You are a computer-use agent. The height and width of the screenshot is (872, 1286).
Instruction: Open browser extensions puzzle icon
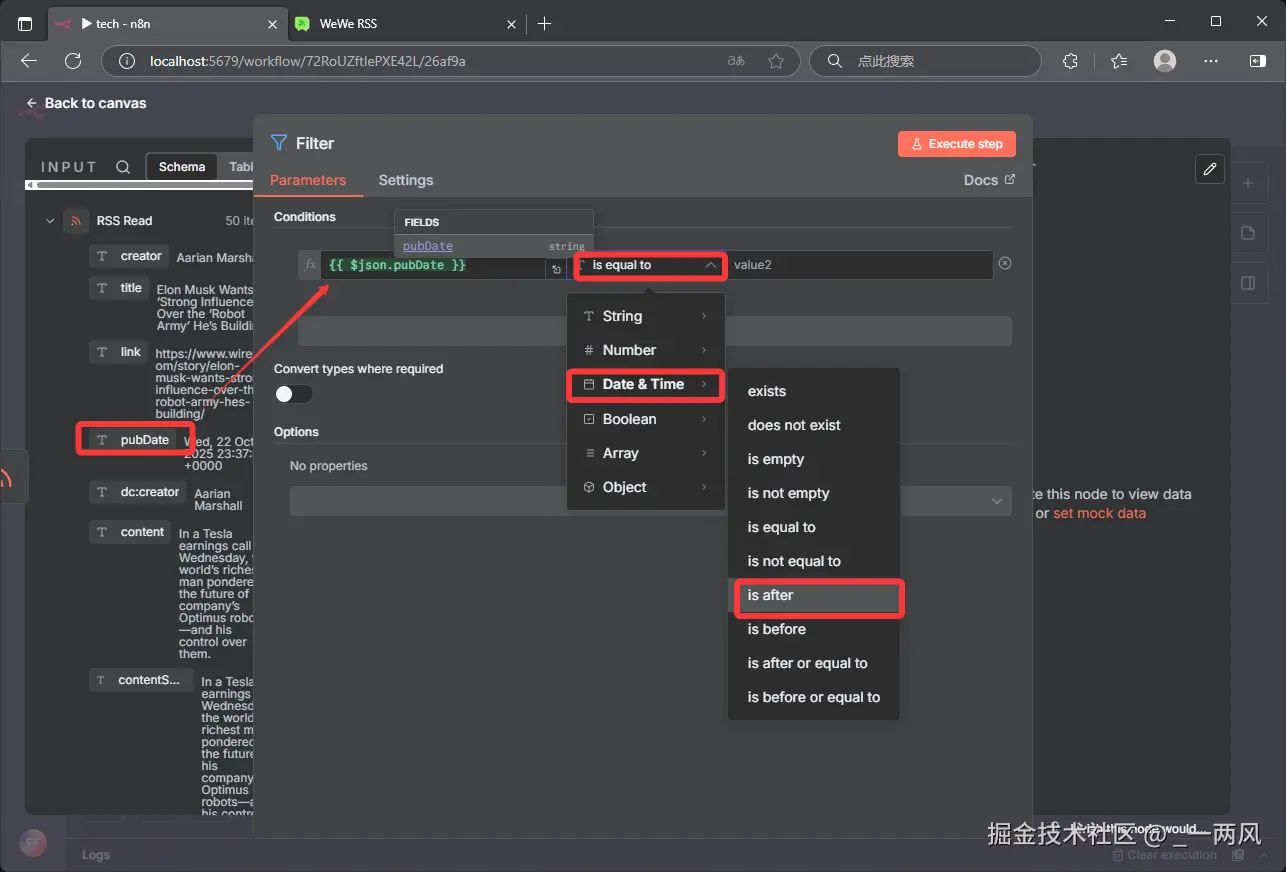tap(1070, 61)
